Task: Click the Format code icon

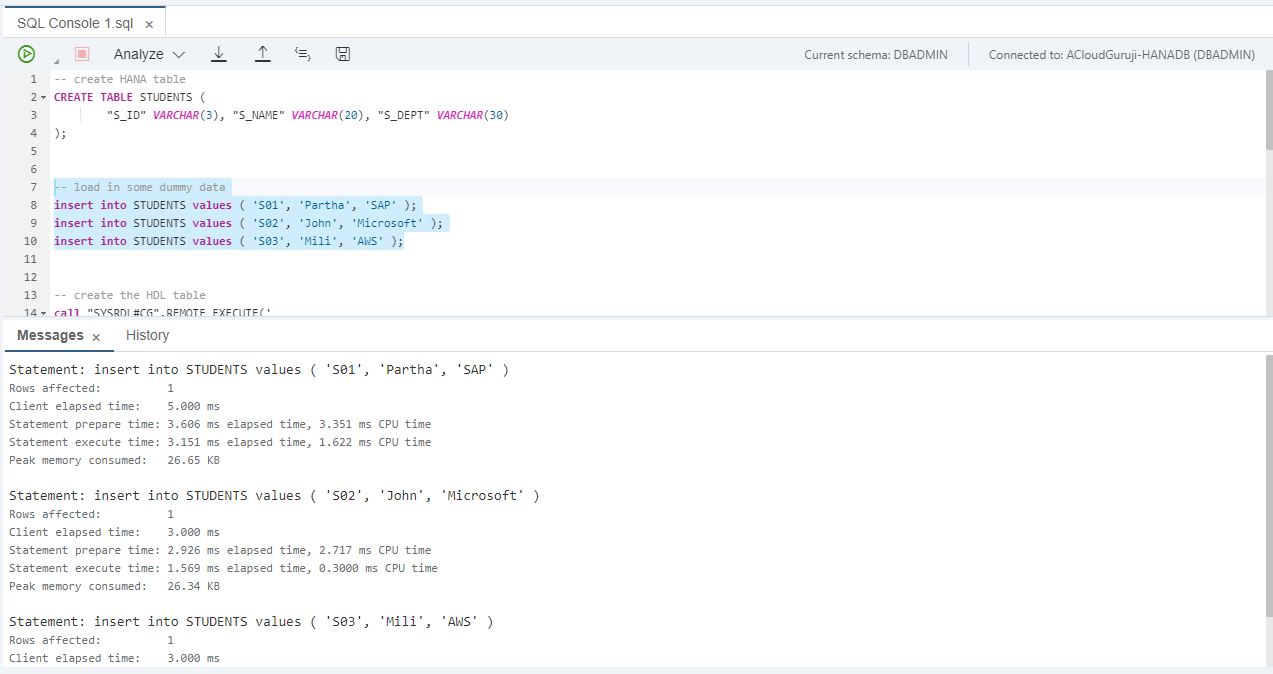Action: [x=303, y=54]
